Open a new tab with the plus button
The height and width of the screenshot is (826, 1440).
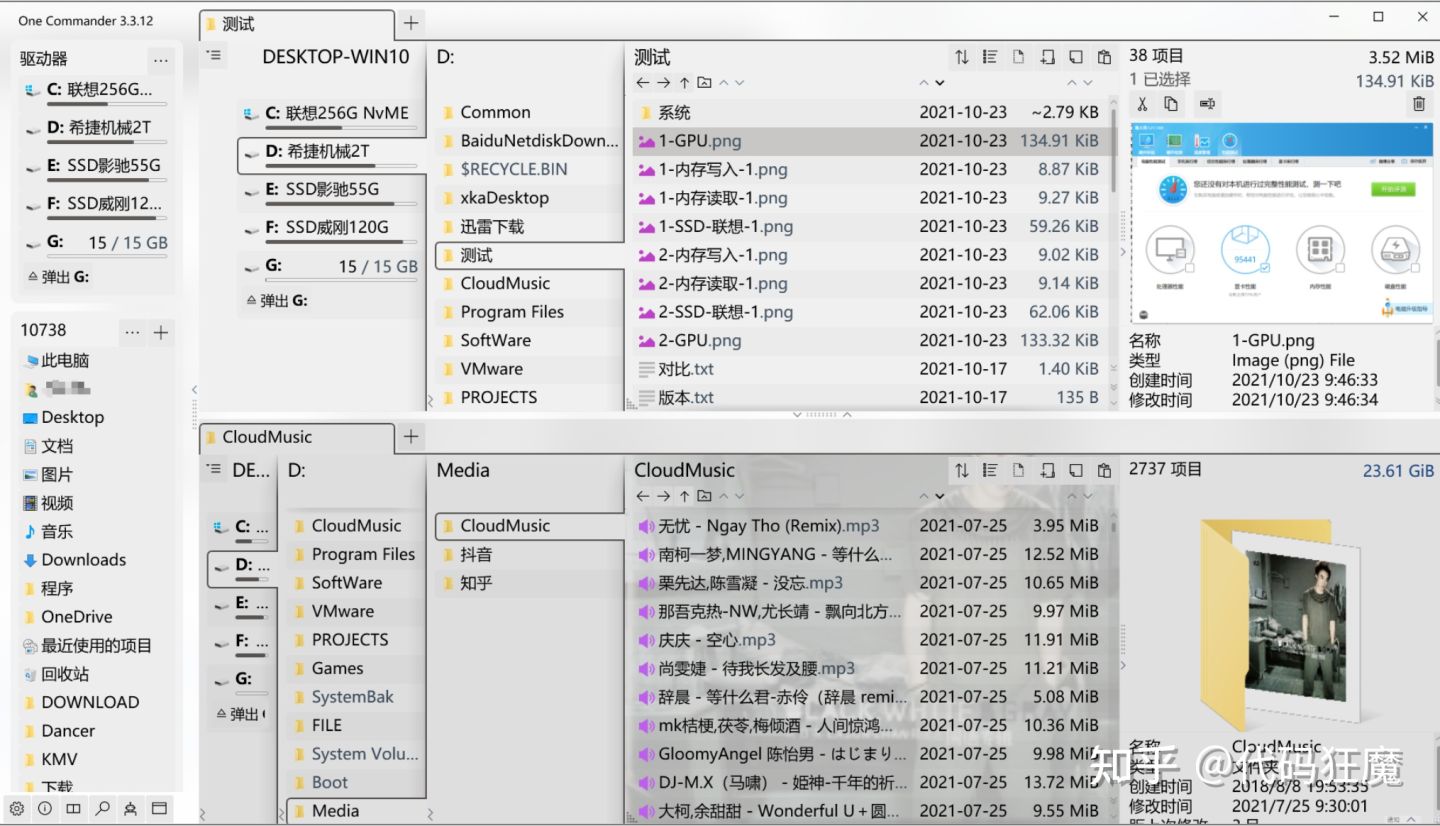(x=410, y=22)
